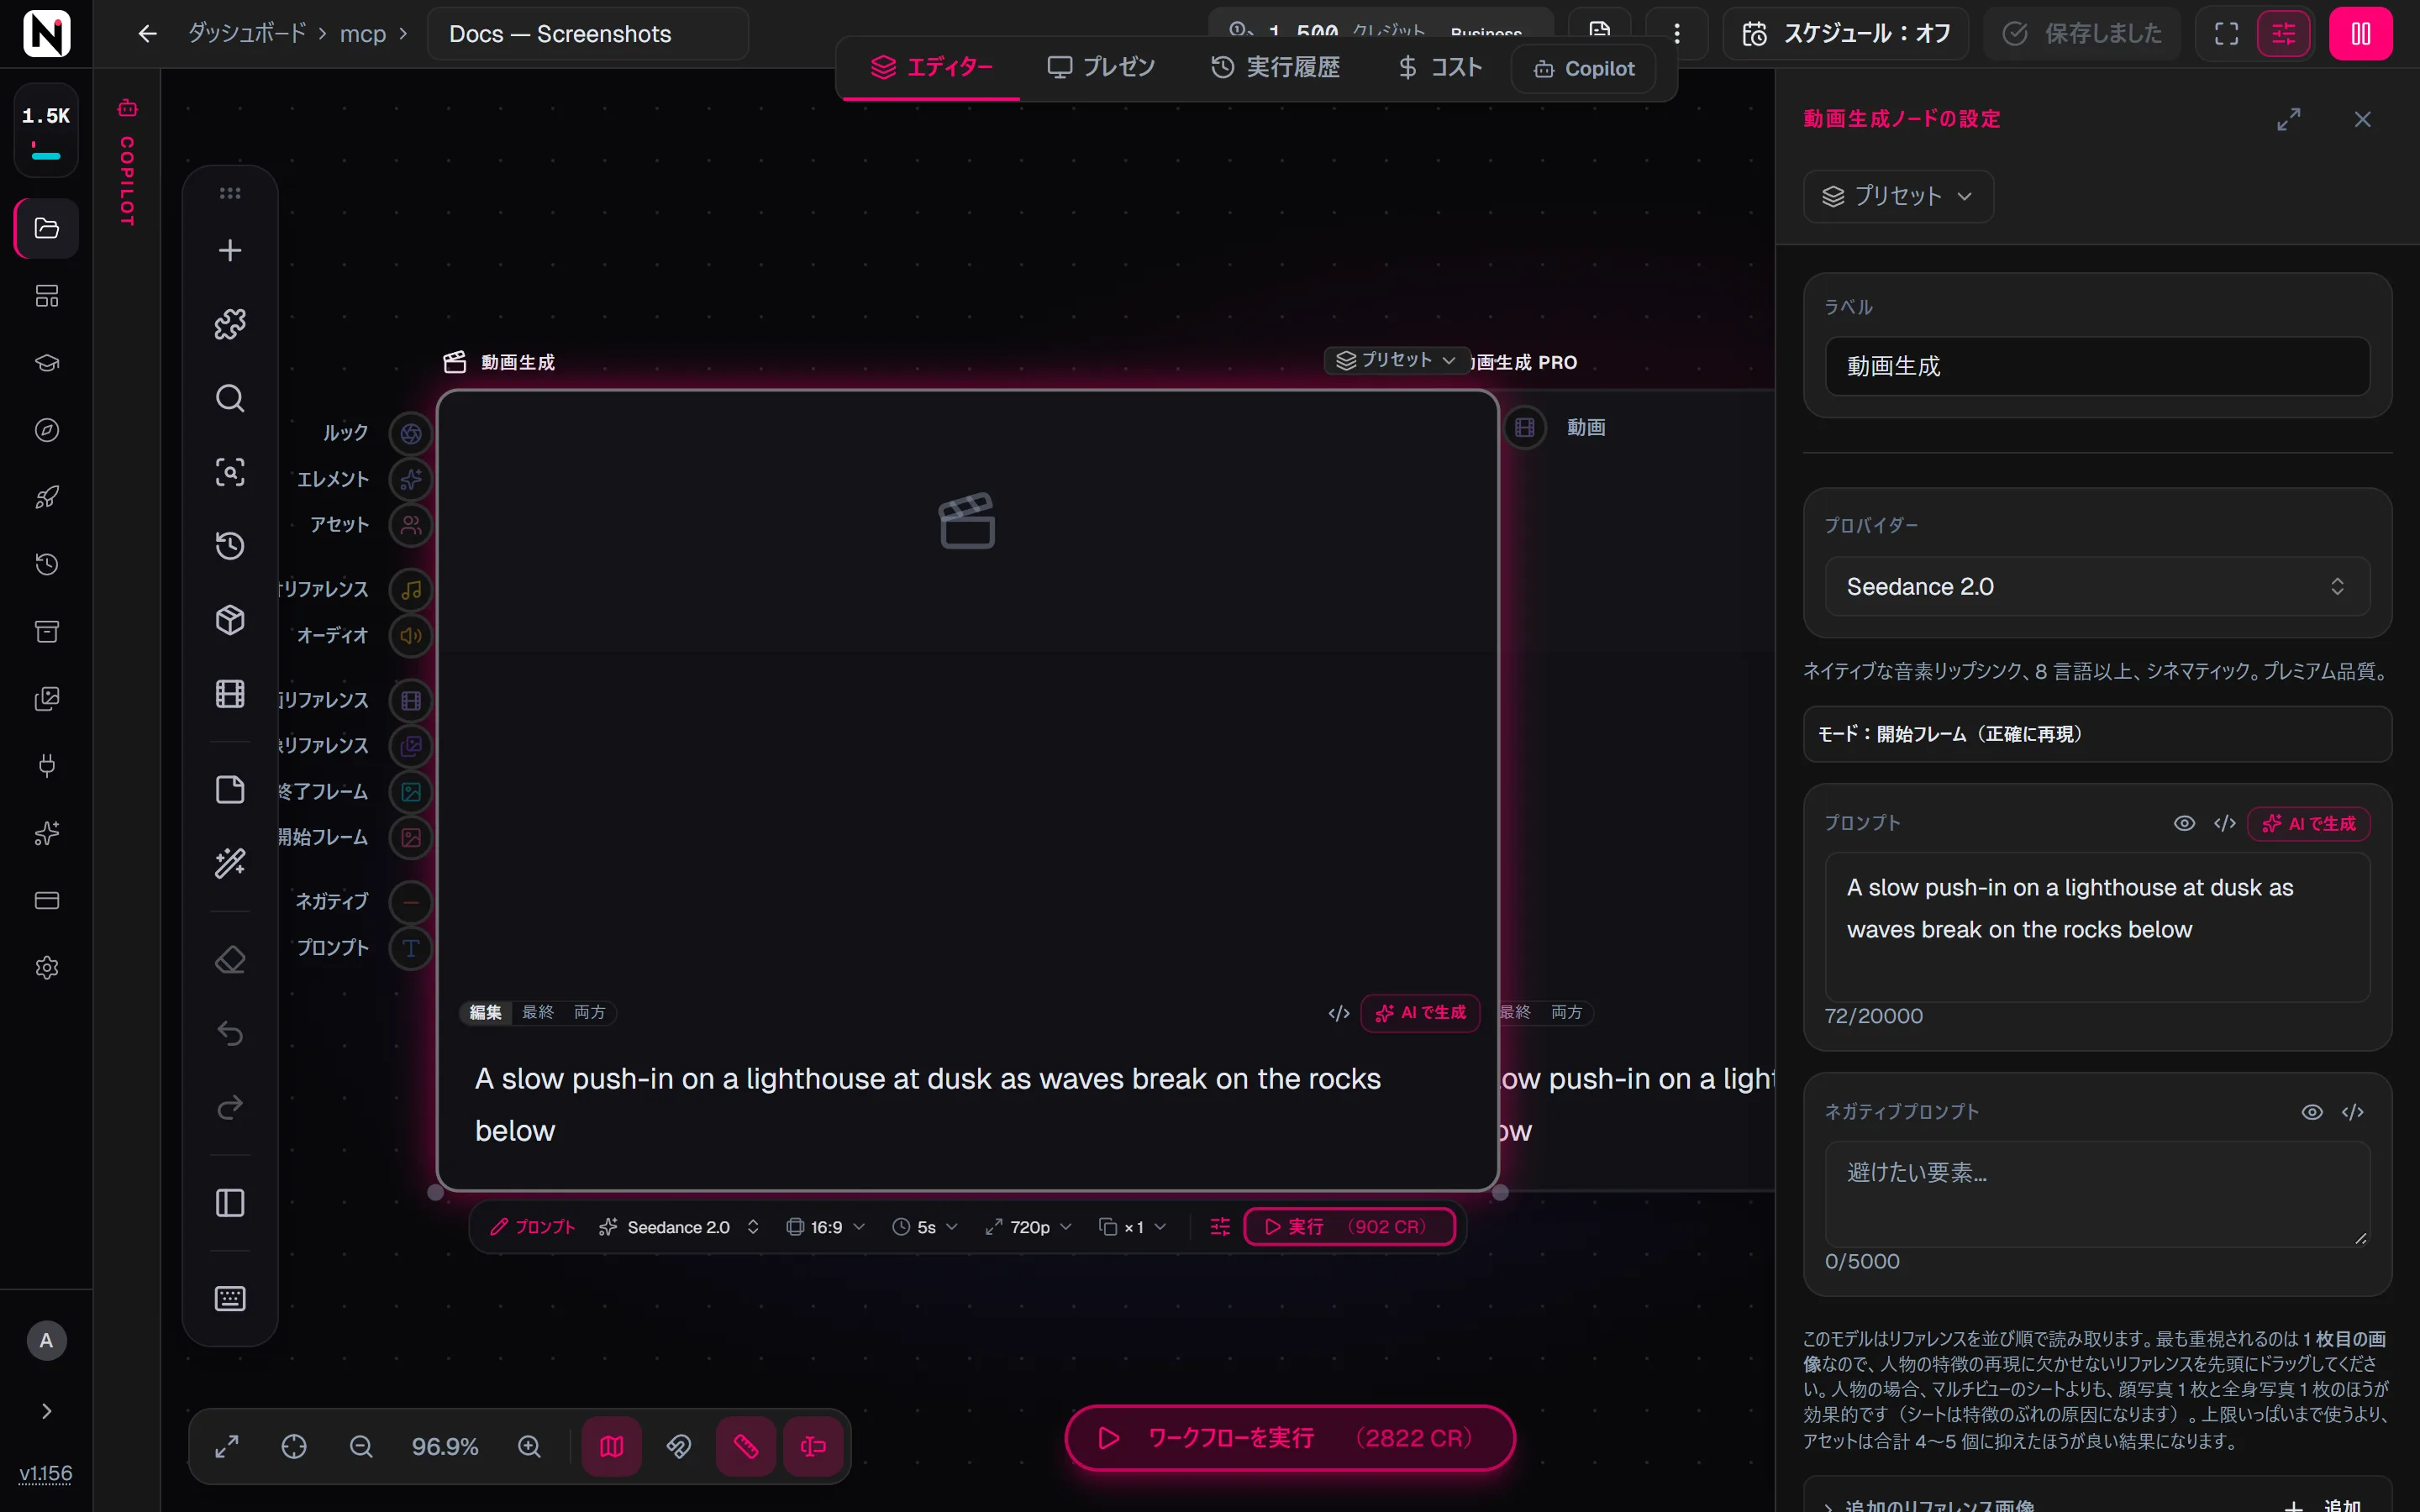This screenshot has width=2420, height=1512.
Task: Change Seedance 2.0 model in node toolbar
Action: point(679,1227)
